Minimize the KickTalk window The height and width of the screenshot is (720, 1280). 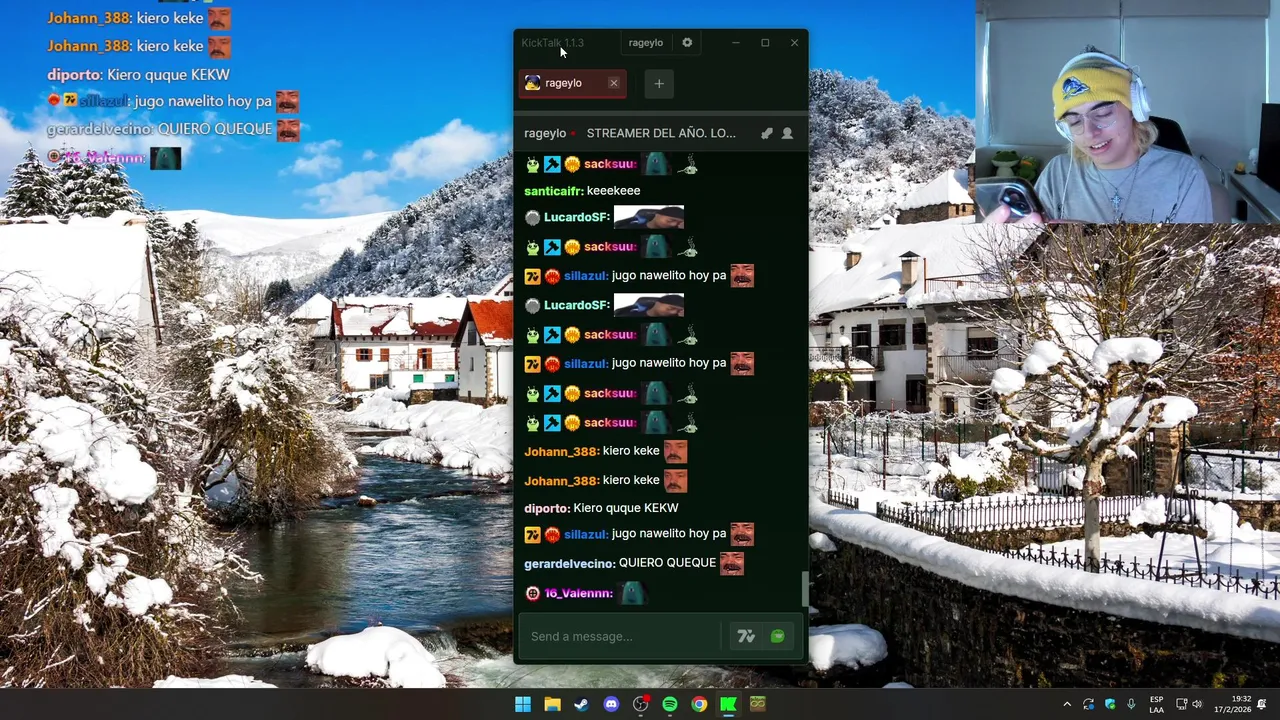pyautogui.click(x=735, y=43)
